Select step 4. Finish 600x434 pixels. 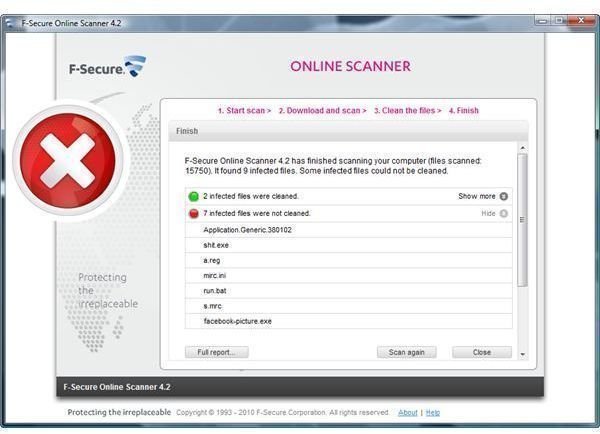coord(463,111)
